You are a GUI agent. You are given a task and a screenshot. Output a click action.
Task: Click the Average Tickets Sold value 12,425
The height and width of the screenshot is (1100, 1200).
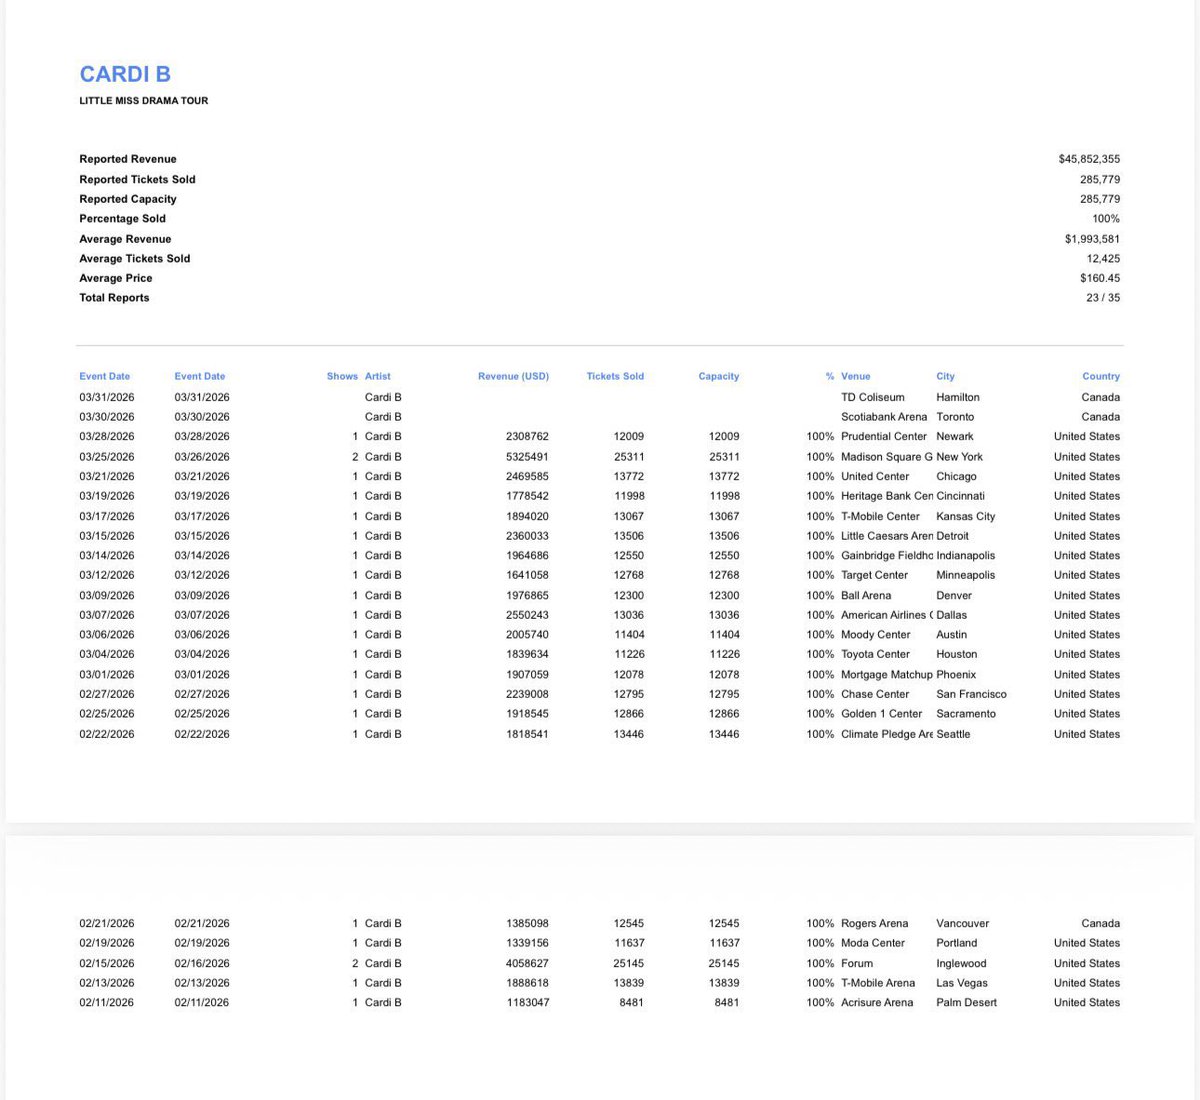(1103, 258)
